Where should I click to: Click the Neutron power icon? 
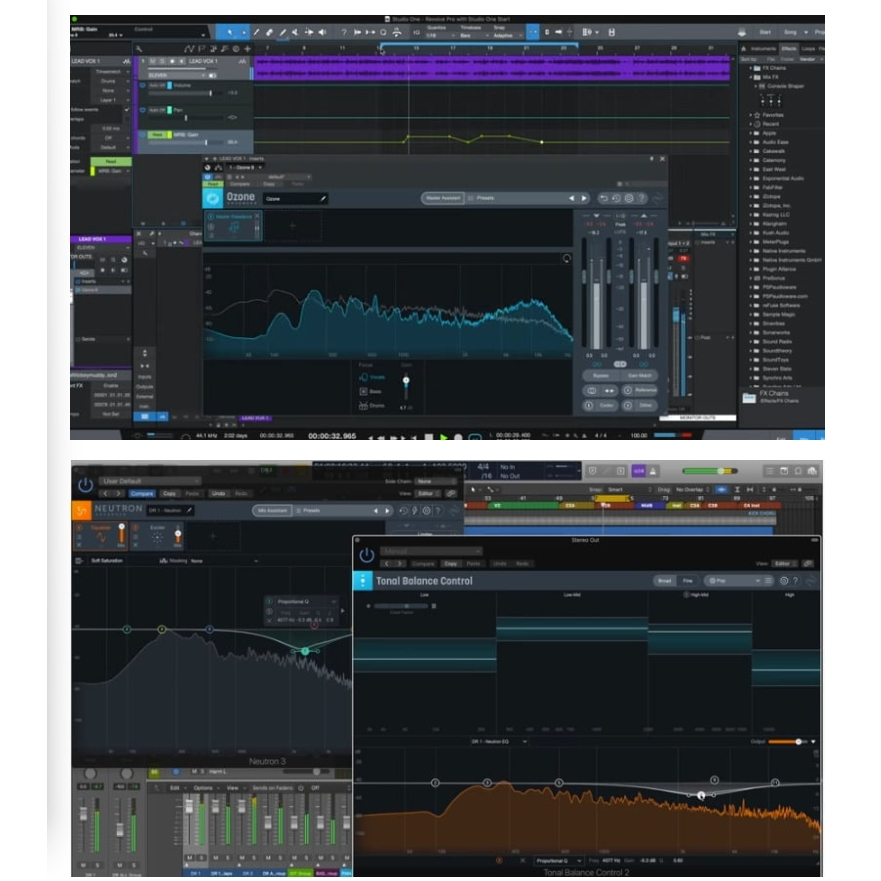coord(85,485)
